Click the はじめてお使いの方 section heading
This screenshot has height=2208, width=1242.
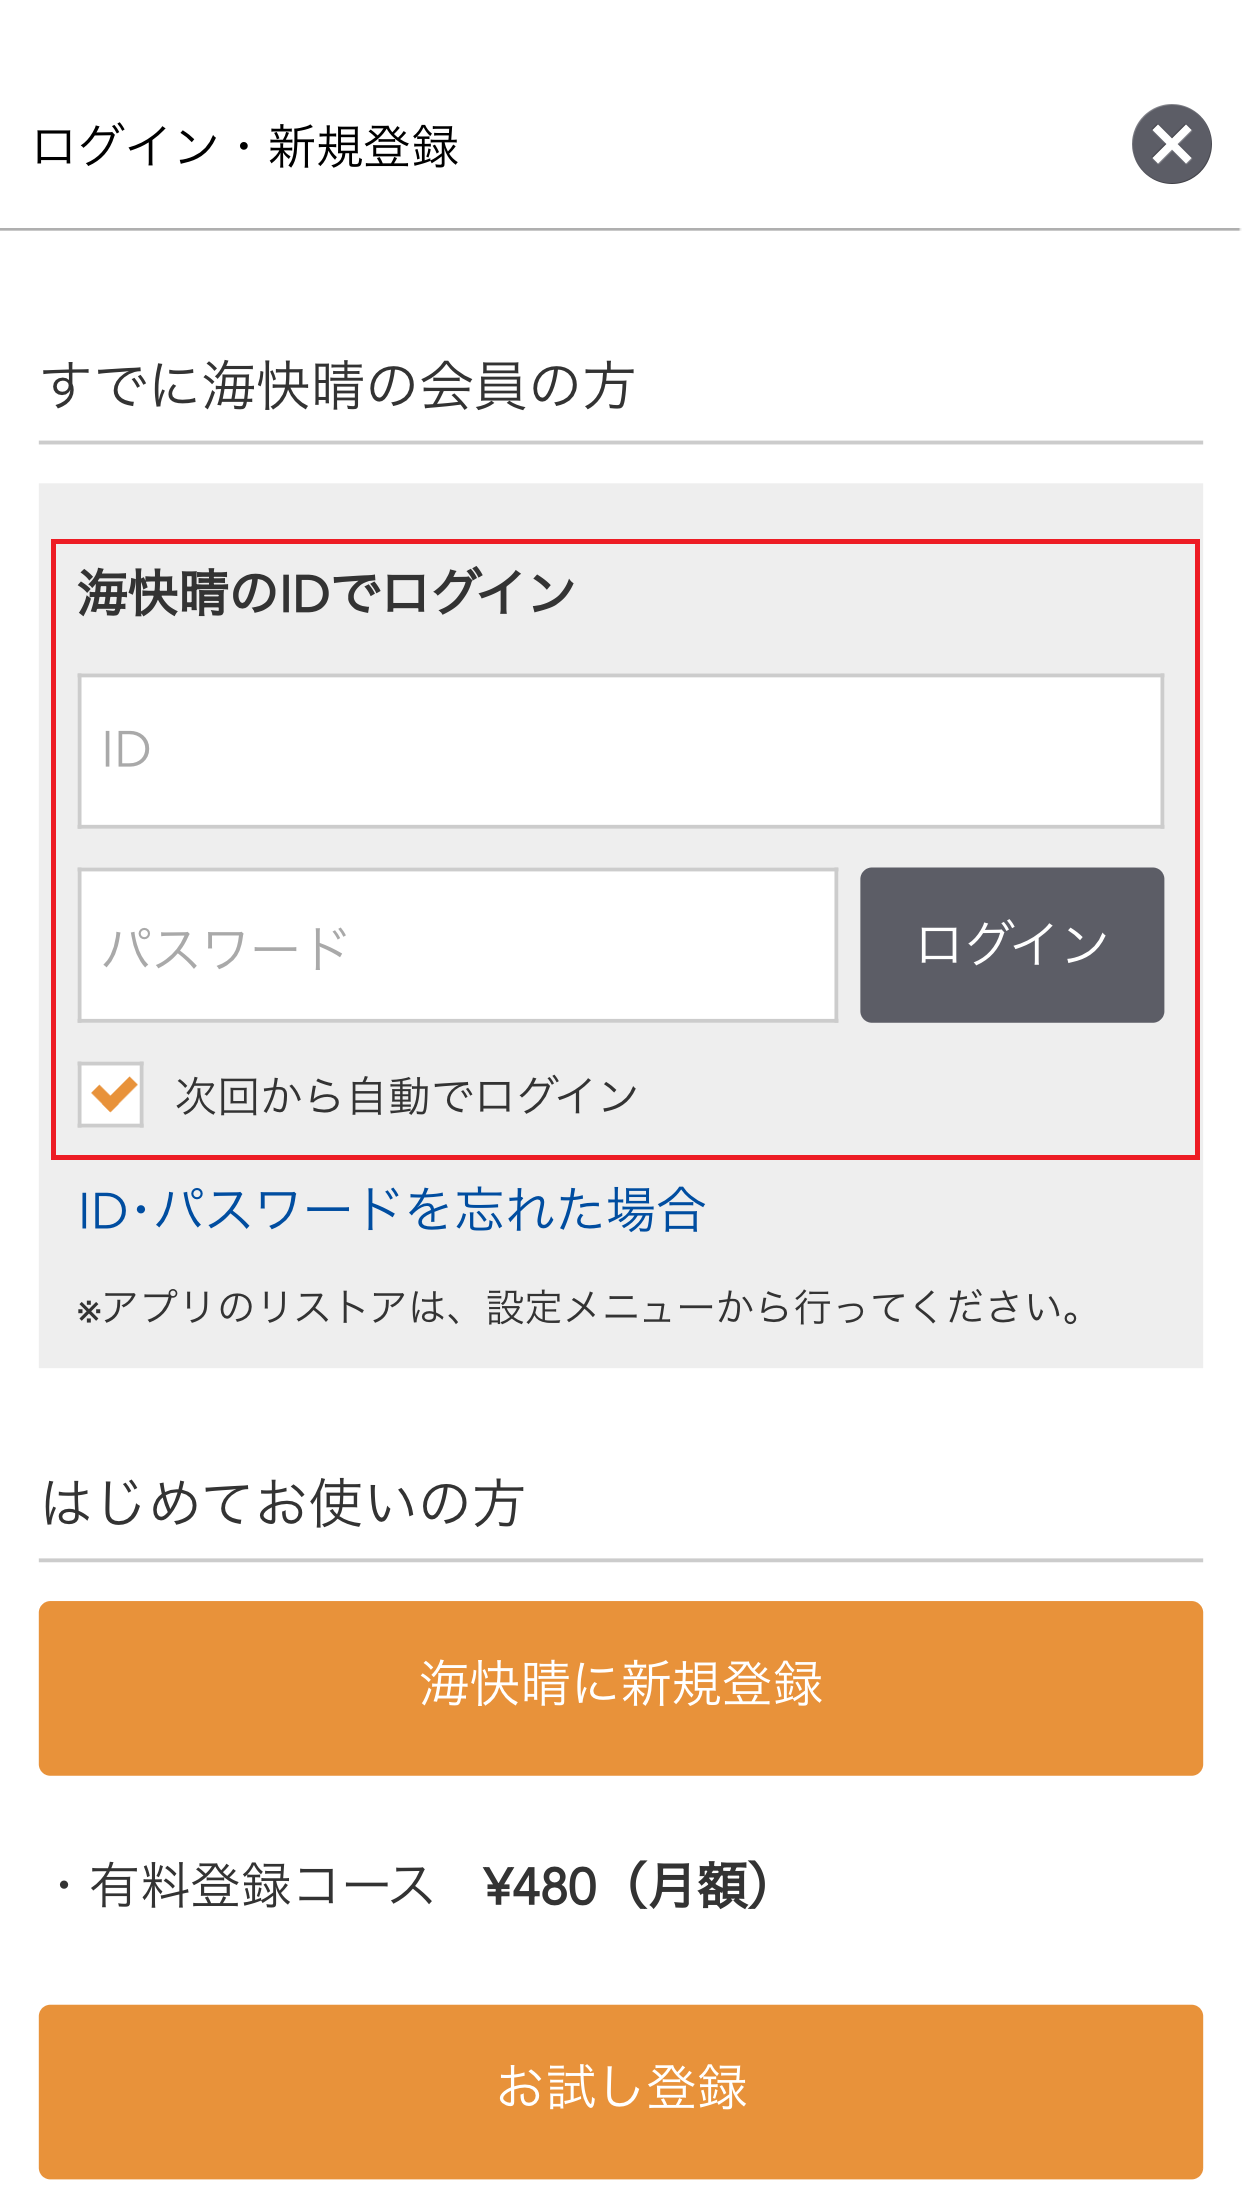(x=283, y=1502)
